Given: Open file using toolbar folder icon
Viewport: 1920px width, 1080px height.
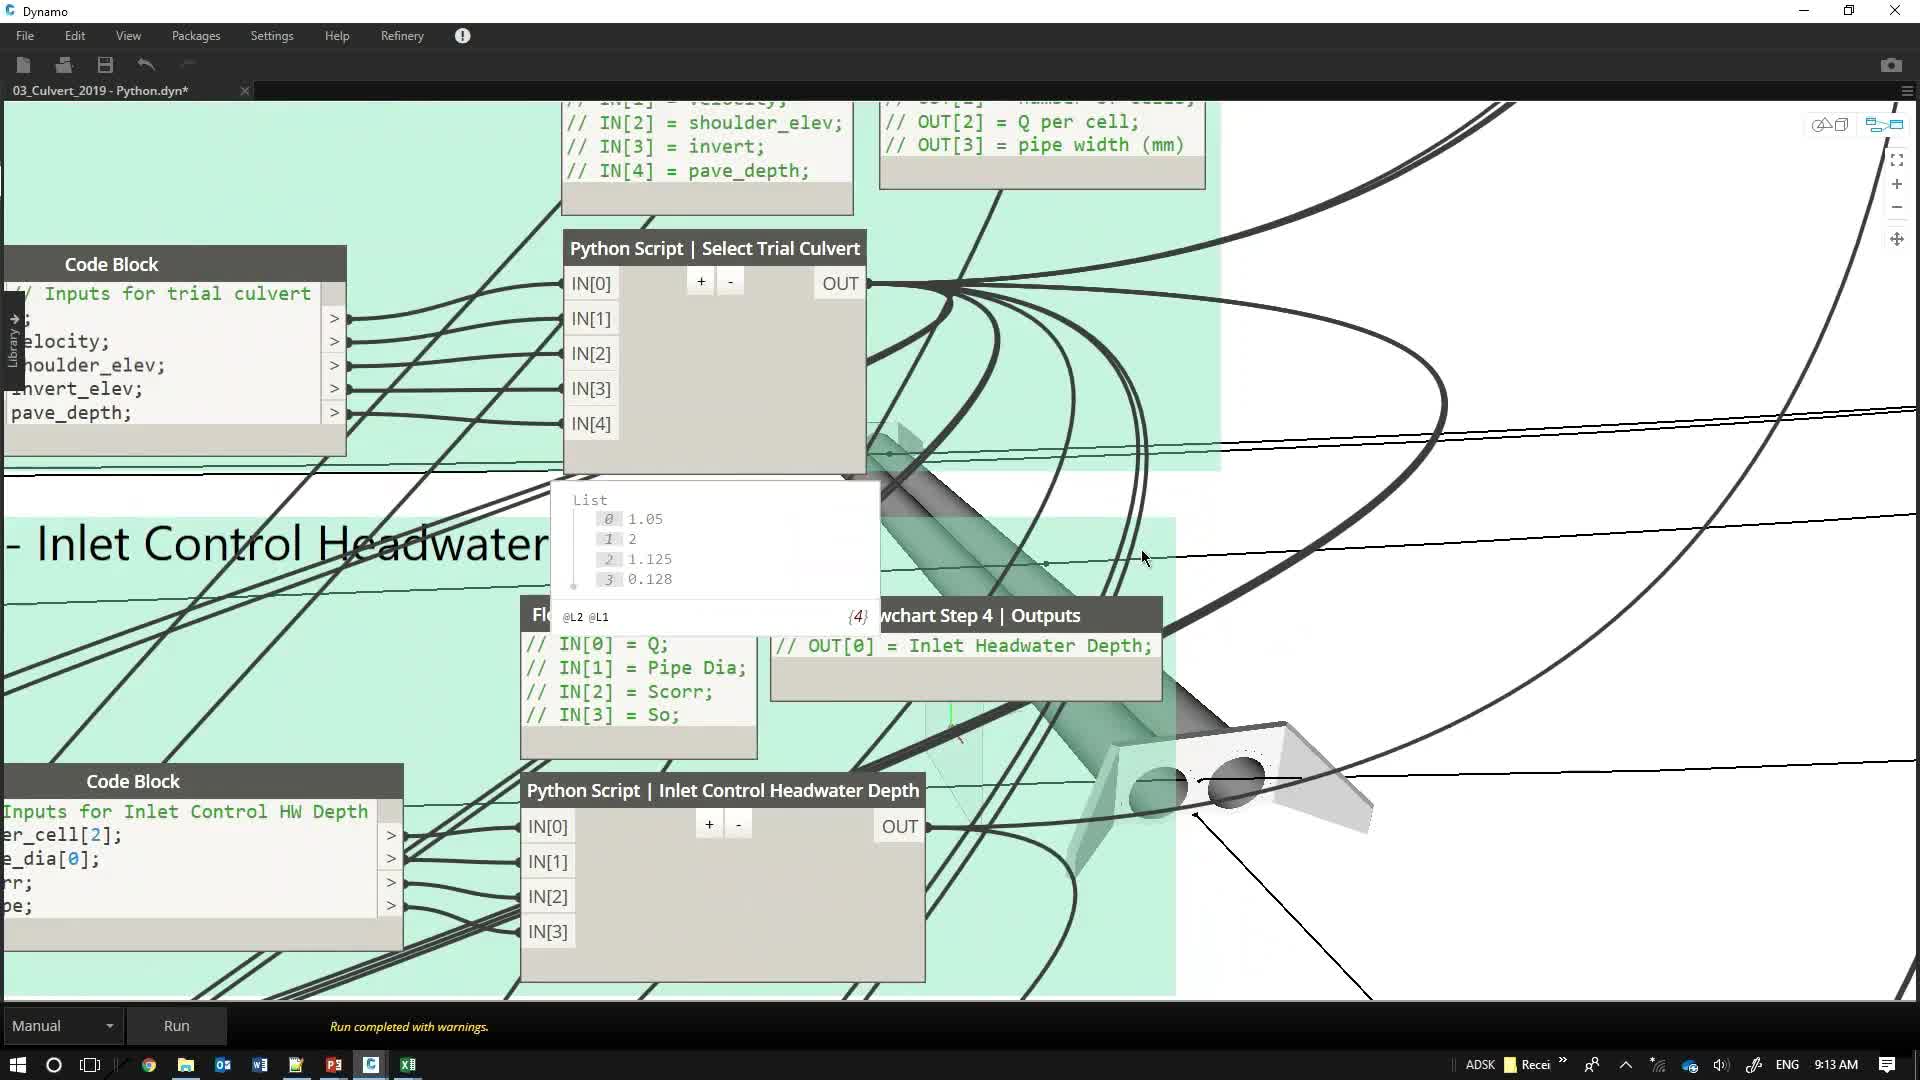Looking at the screenshot, I should 64,65.
